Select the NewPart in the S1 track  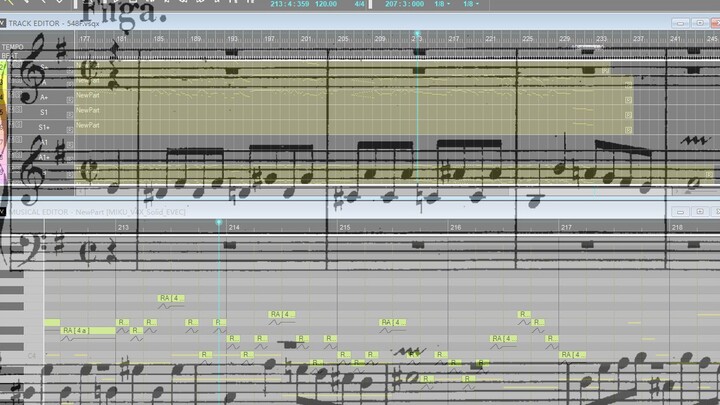[88, 110]
